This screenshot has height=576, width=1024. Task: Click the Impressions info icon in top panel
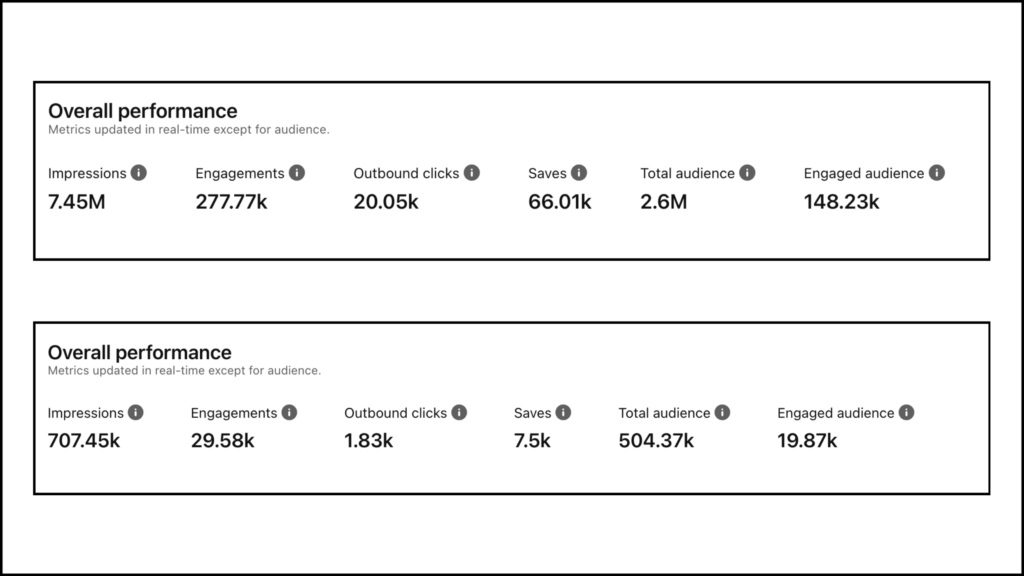coord(139,172)
